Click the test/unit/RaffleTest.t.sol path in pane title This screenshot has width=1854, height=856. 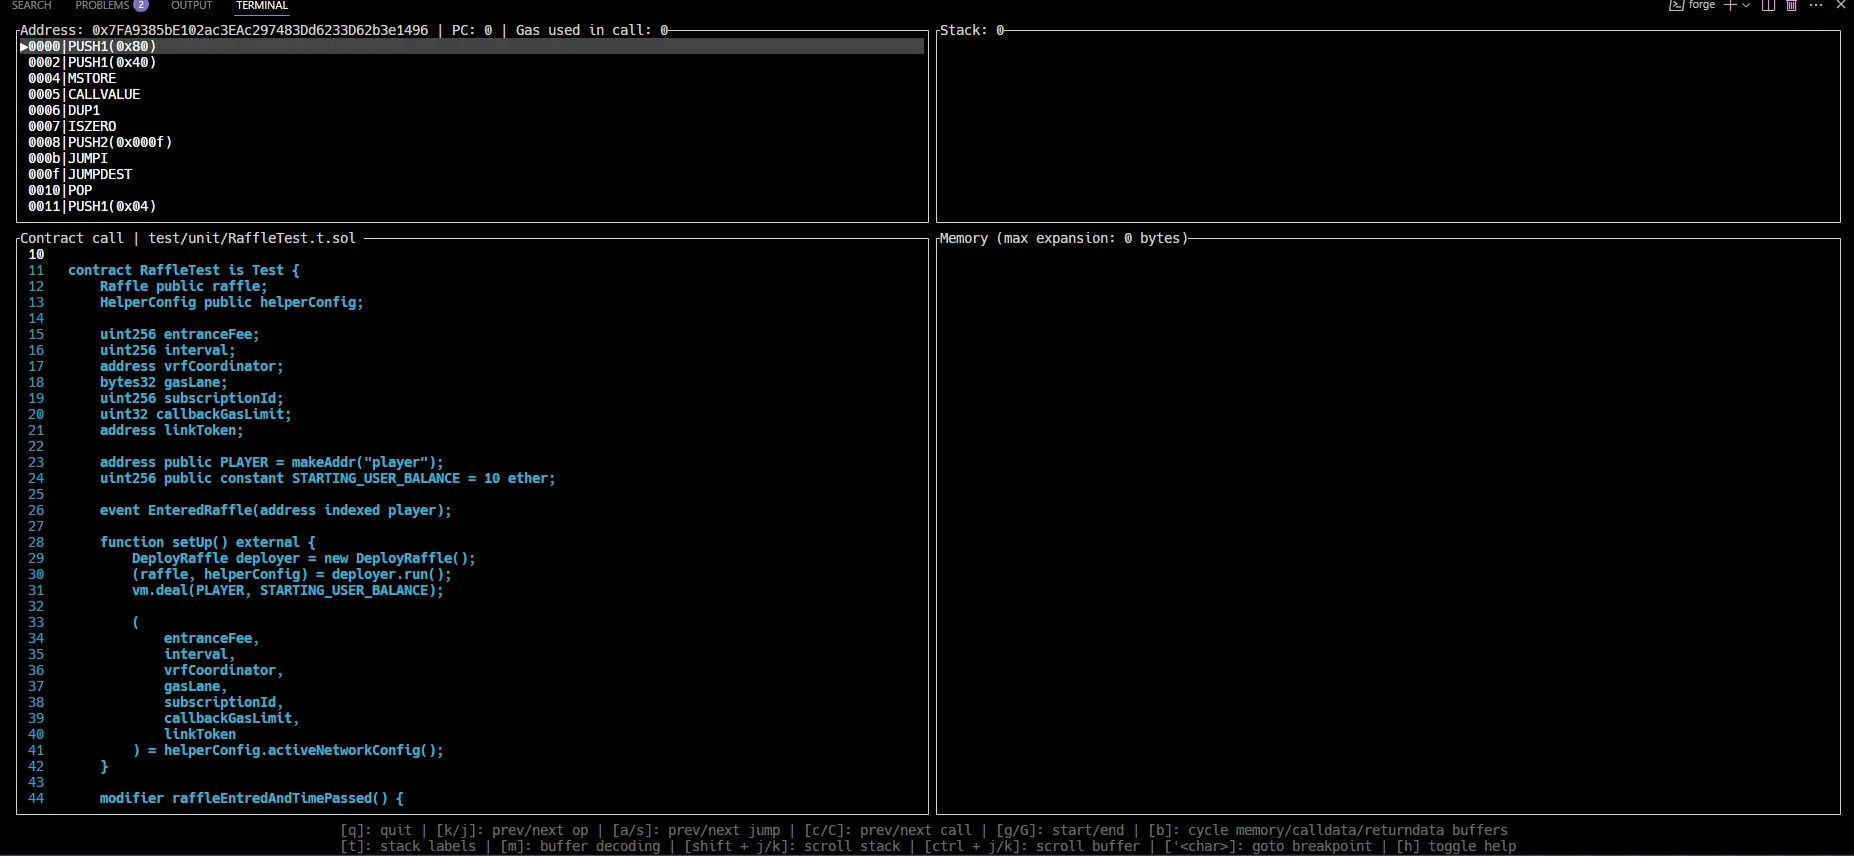click(x=252, y=238)
